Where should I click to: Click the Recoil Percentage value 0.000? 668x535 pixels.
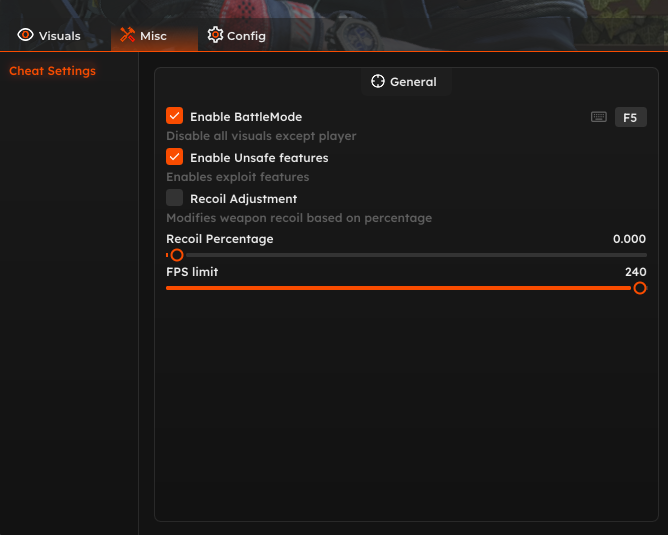click(629, 239)
